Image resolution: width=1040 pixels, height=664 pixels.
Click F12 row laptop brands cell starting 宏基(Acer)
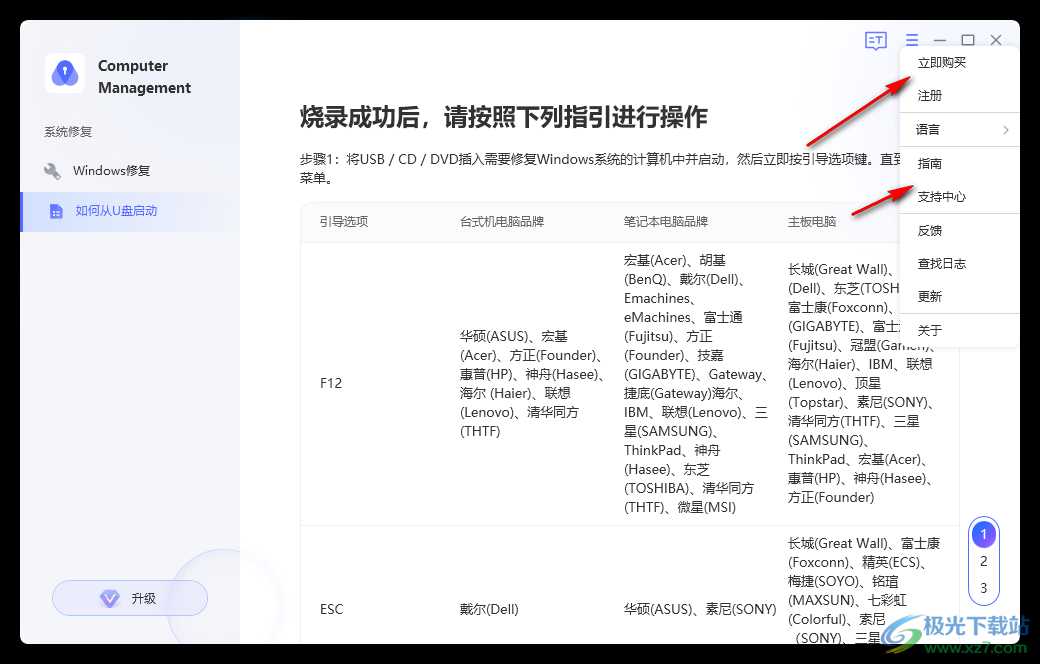pyautogui.click(x=696, y=384)
